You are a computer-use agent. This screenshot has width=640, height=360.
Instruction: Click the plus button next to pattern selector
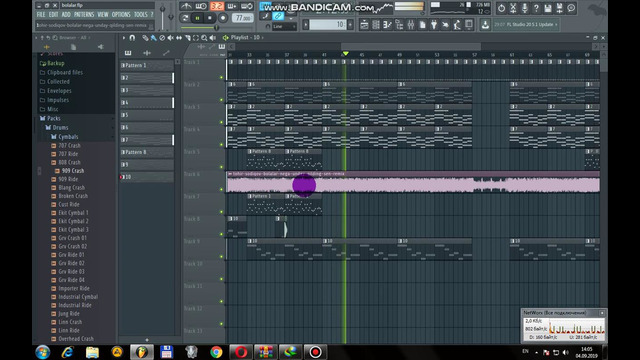coord(350,25)
